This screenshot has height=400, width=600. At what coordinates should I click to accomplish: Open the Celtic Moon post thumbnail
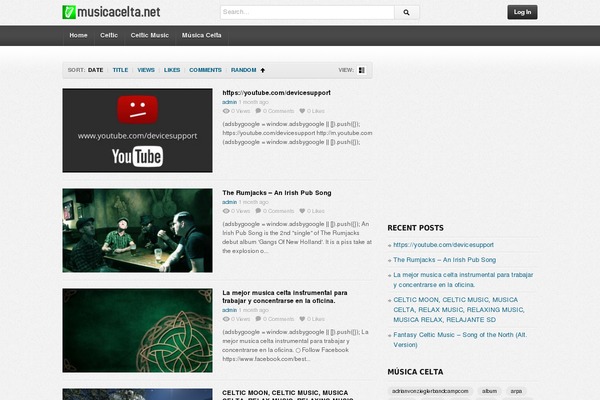tap(137, 394)
